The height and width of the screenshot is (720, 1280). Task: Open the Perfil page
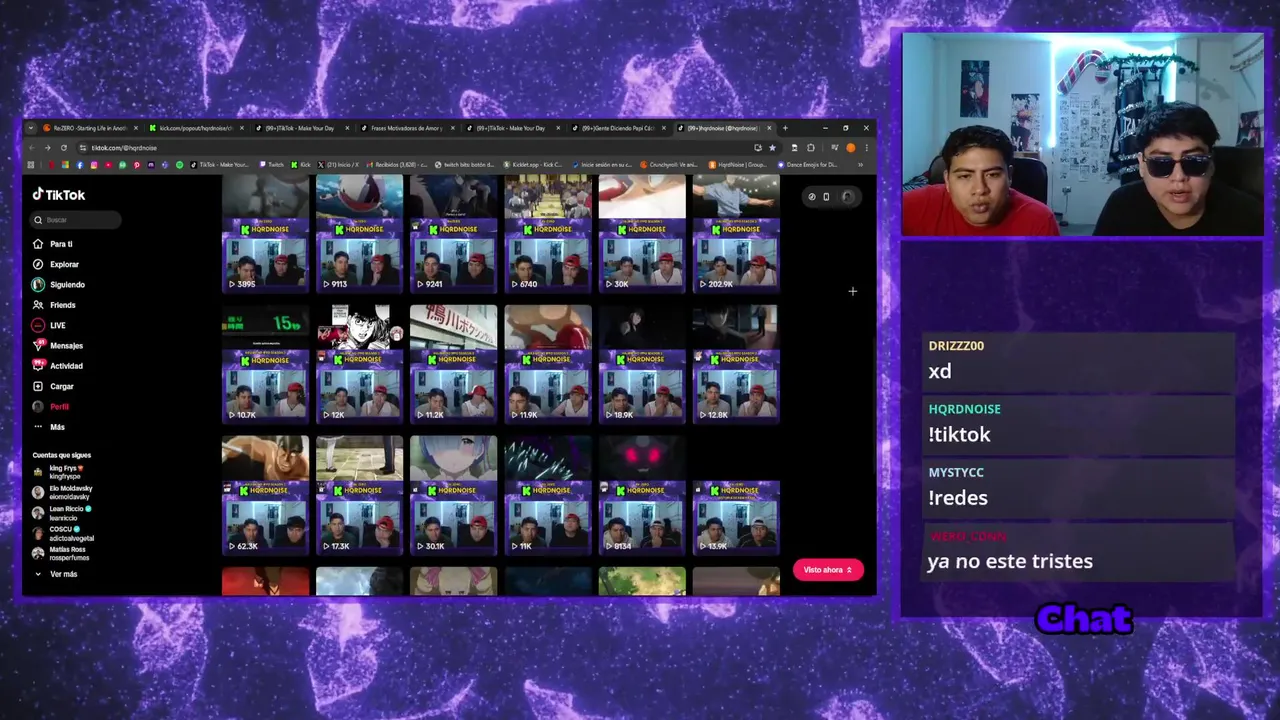51,407
